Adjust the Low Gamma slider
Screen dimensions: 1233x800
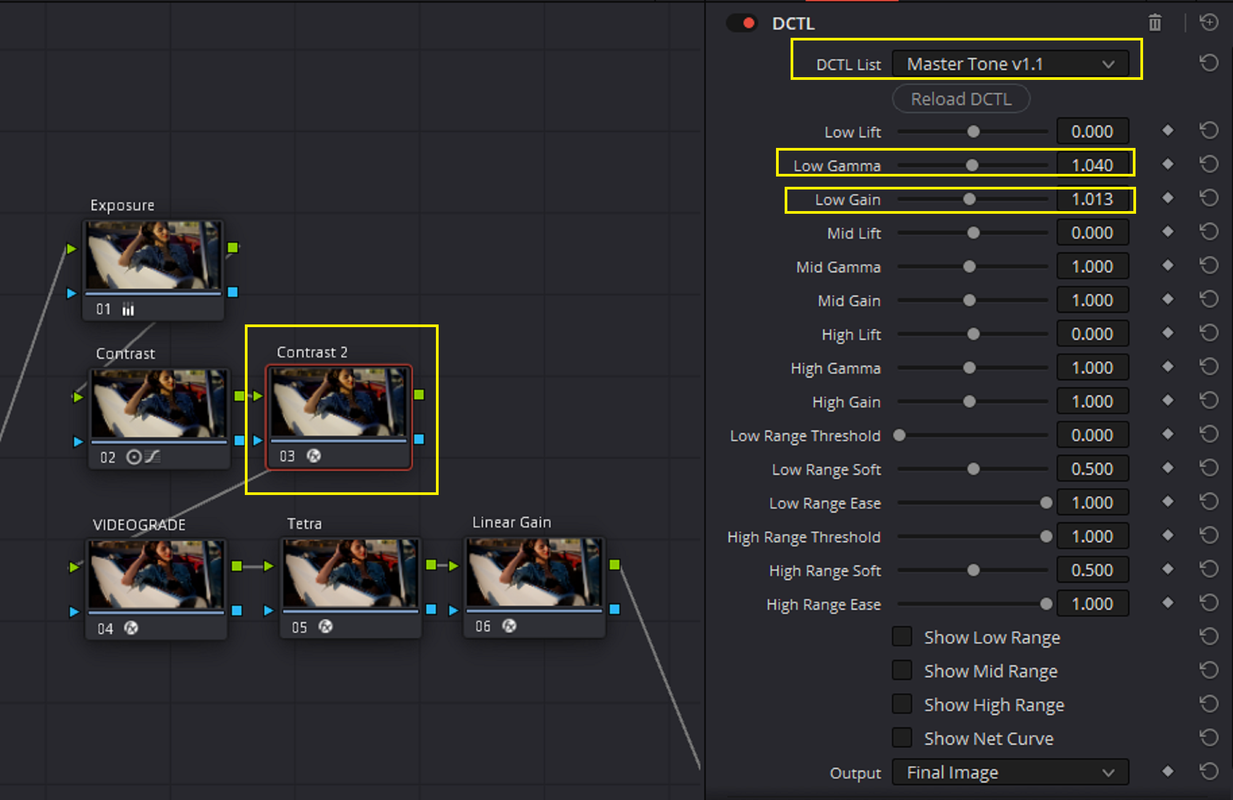pyautogui.click(x=973, y=165)
